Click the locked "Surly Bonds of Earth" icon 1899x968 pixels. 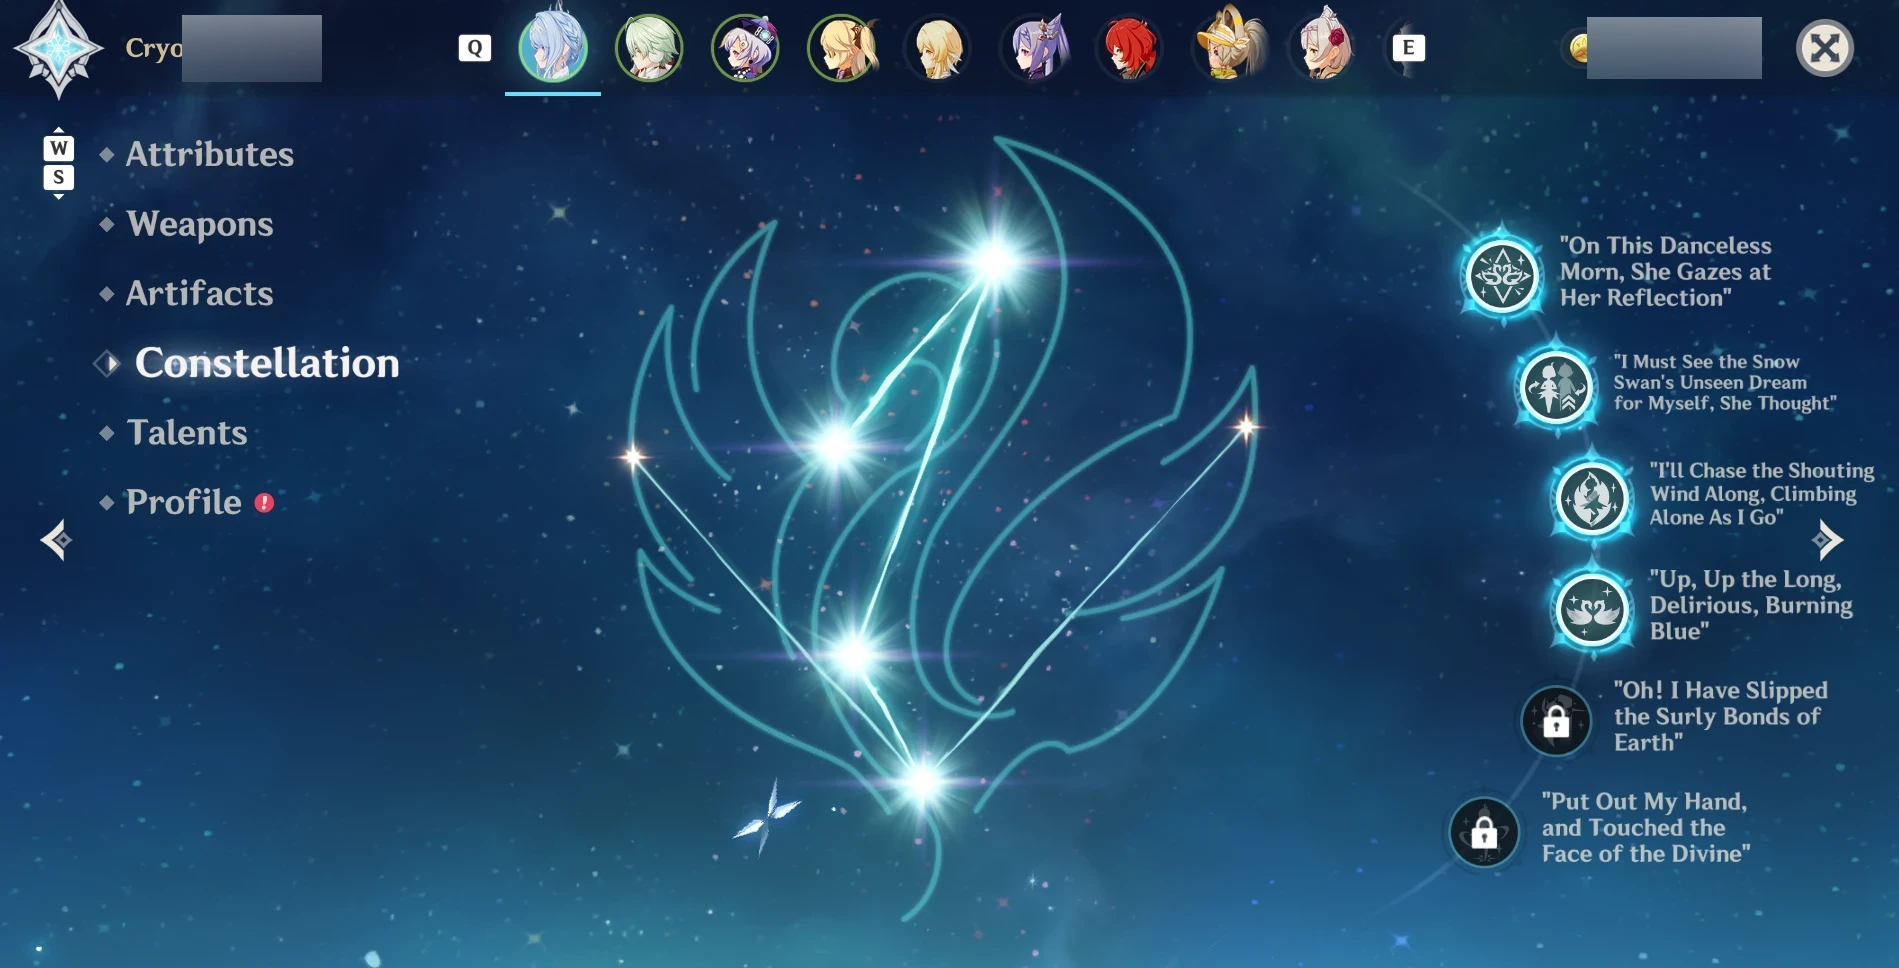(1555, 720)
